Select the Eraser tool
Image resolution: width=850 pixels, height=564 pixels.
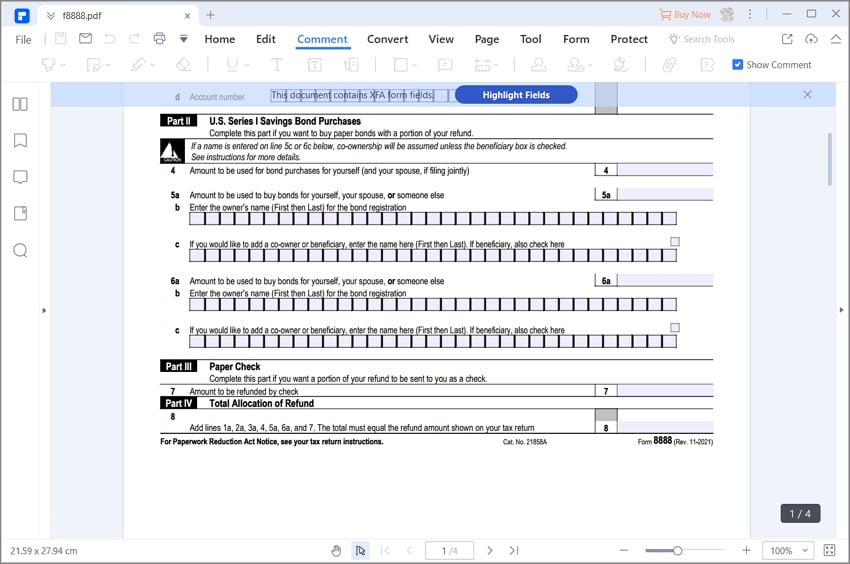[182, 65]
